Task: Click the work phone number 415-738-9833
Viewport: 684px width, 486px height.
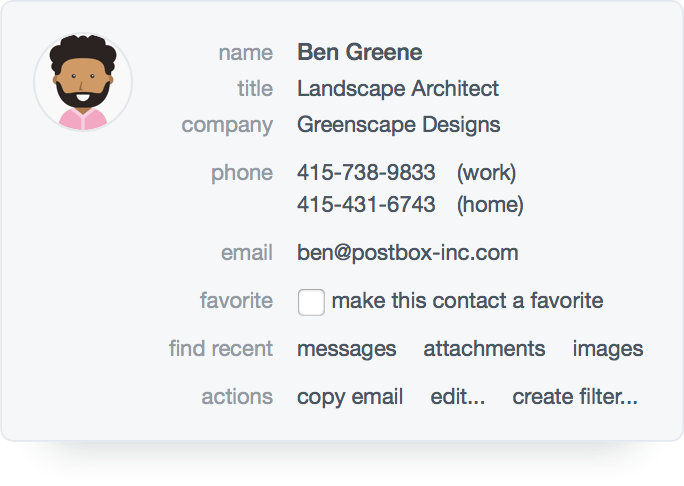Action: (366, 173)
